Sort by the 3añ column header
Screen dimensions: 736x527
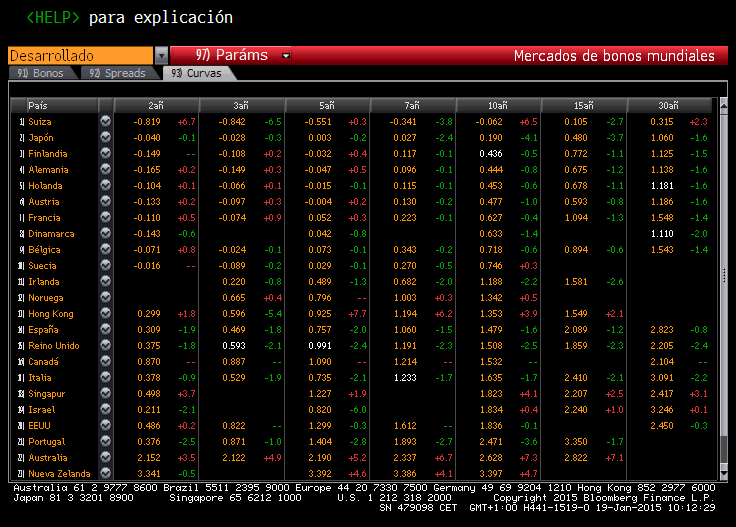tap(241, 106)
